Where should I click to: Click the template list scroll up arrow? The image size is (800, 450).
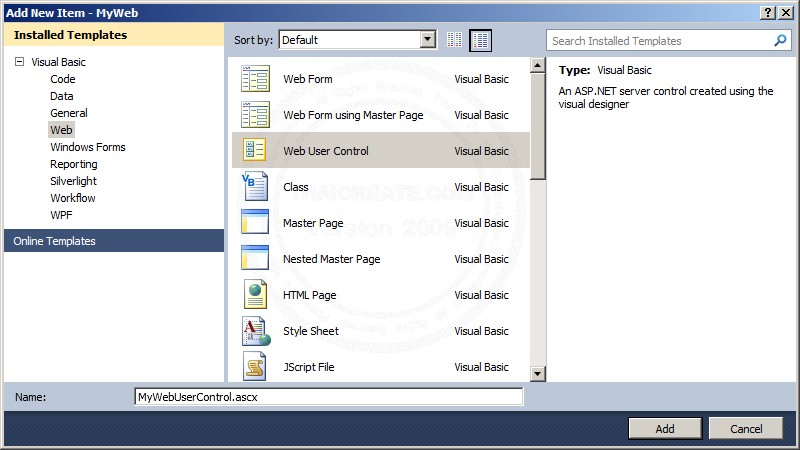(x=537, y=65)
